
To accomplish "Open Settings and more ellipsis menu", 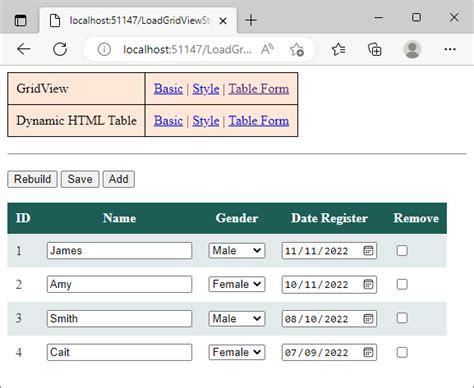I will click(450, 49).
